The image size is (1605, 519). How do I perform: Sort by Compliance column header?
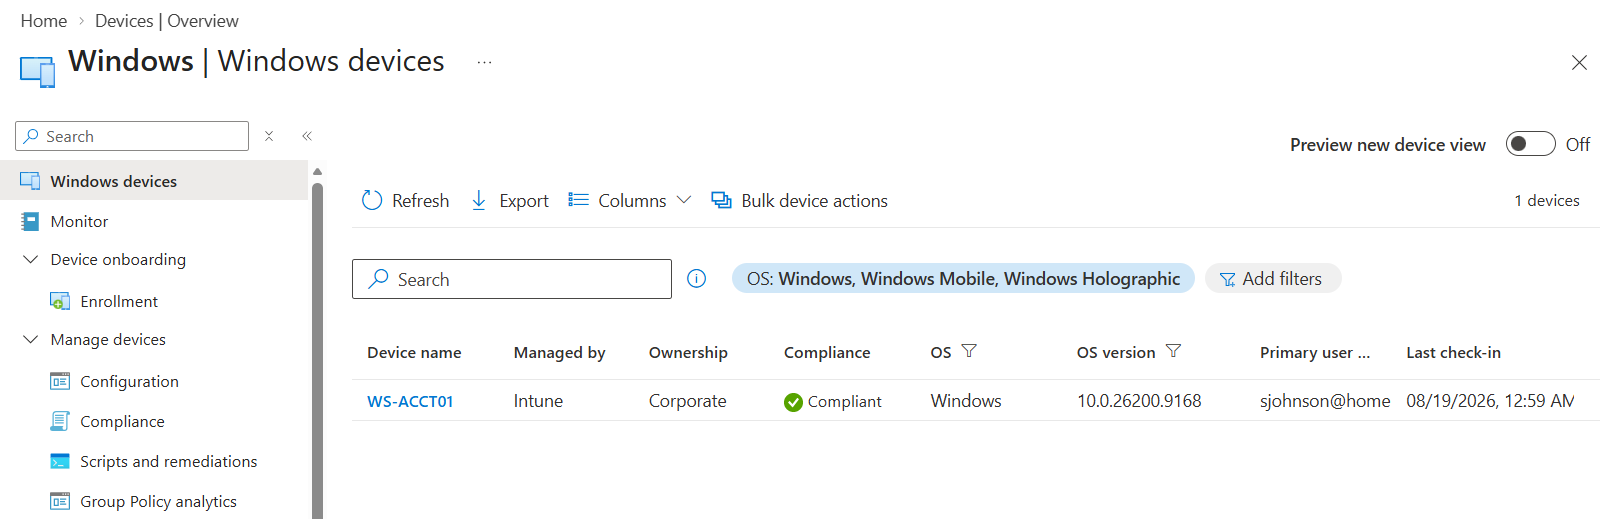tap(827, 352)
